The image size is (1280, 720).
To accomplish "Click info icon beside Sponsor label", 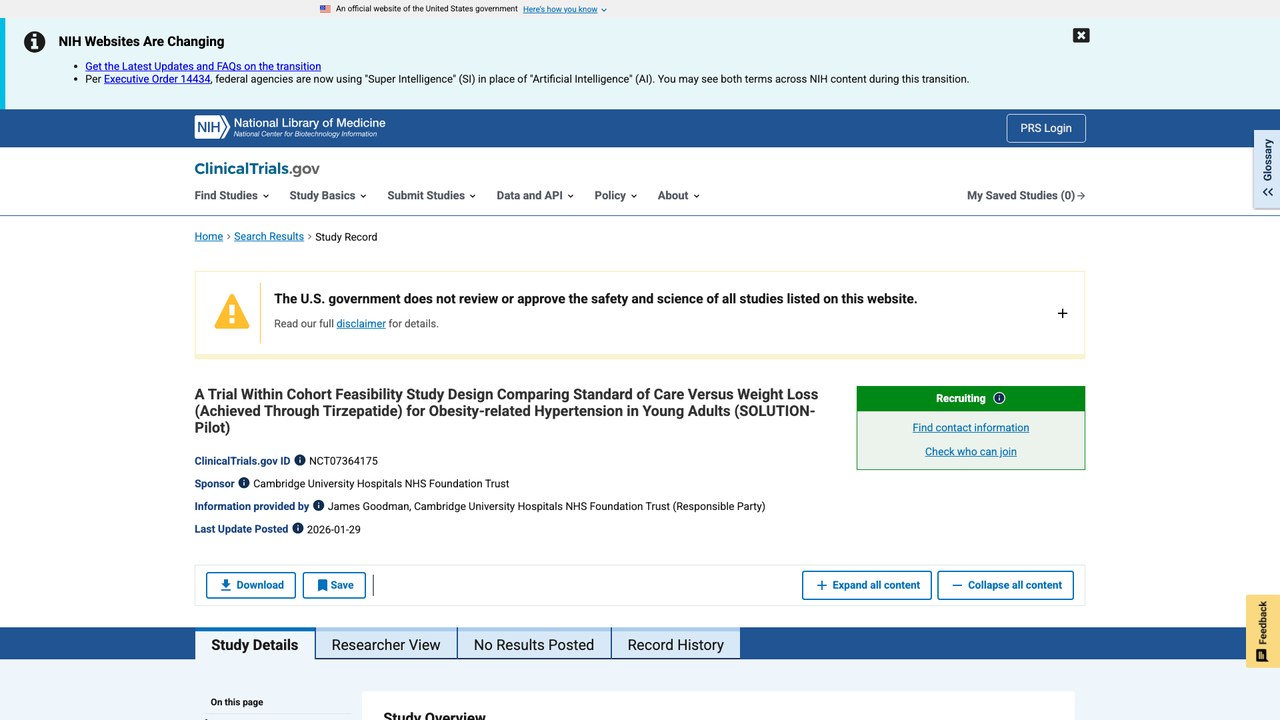I will (244, 483).
